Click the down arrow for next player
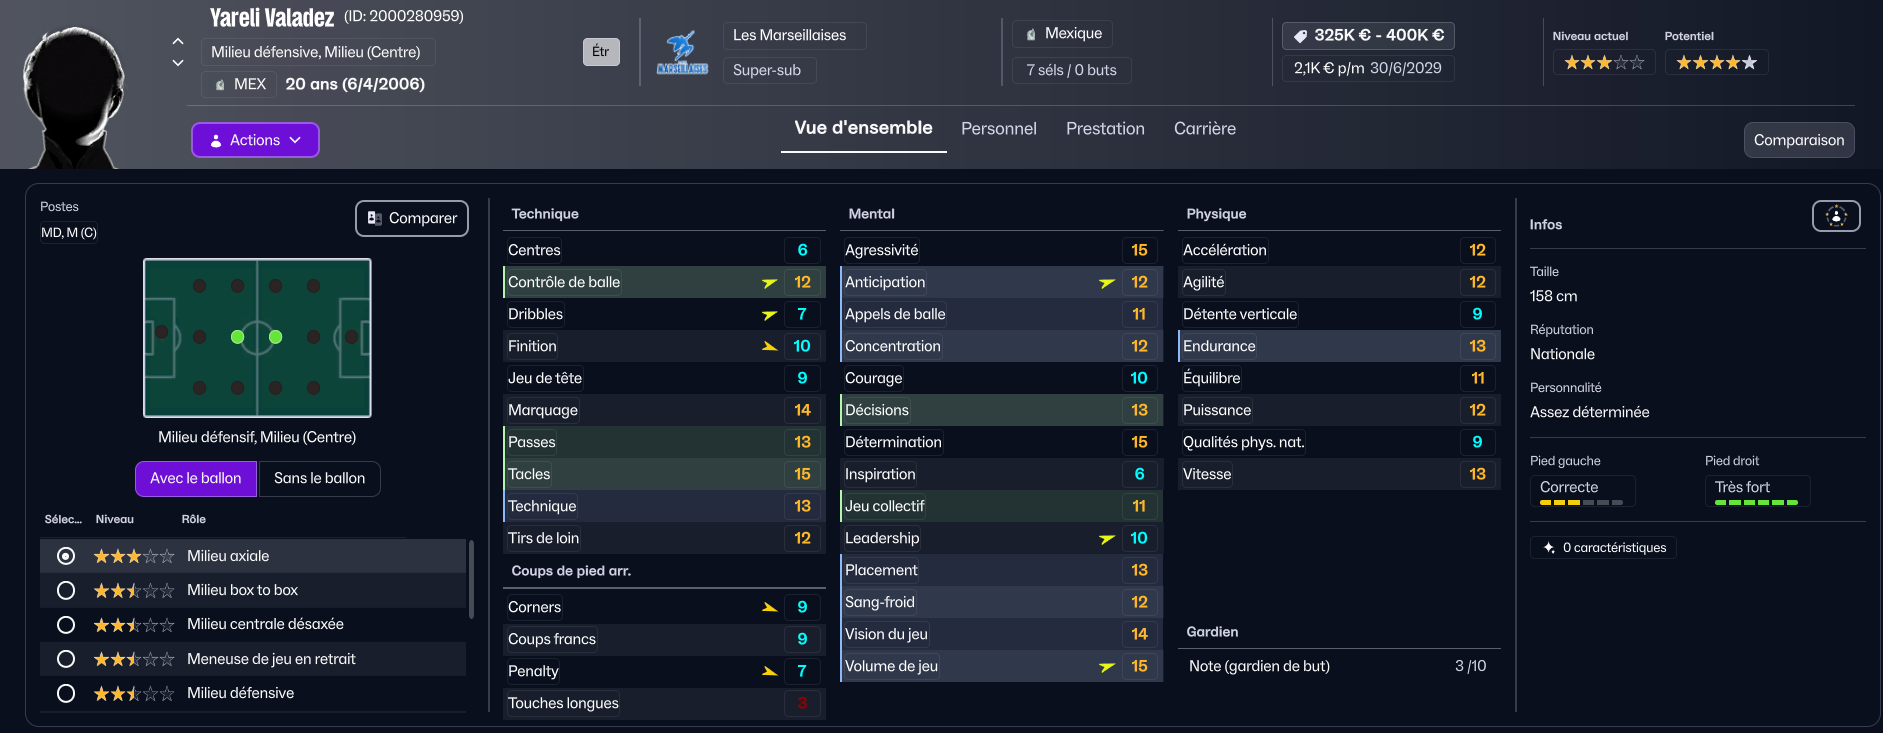 [x=178, y=62]
